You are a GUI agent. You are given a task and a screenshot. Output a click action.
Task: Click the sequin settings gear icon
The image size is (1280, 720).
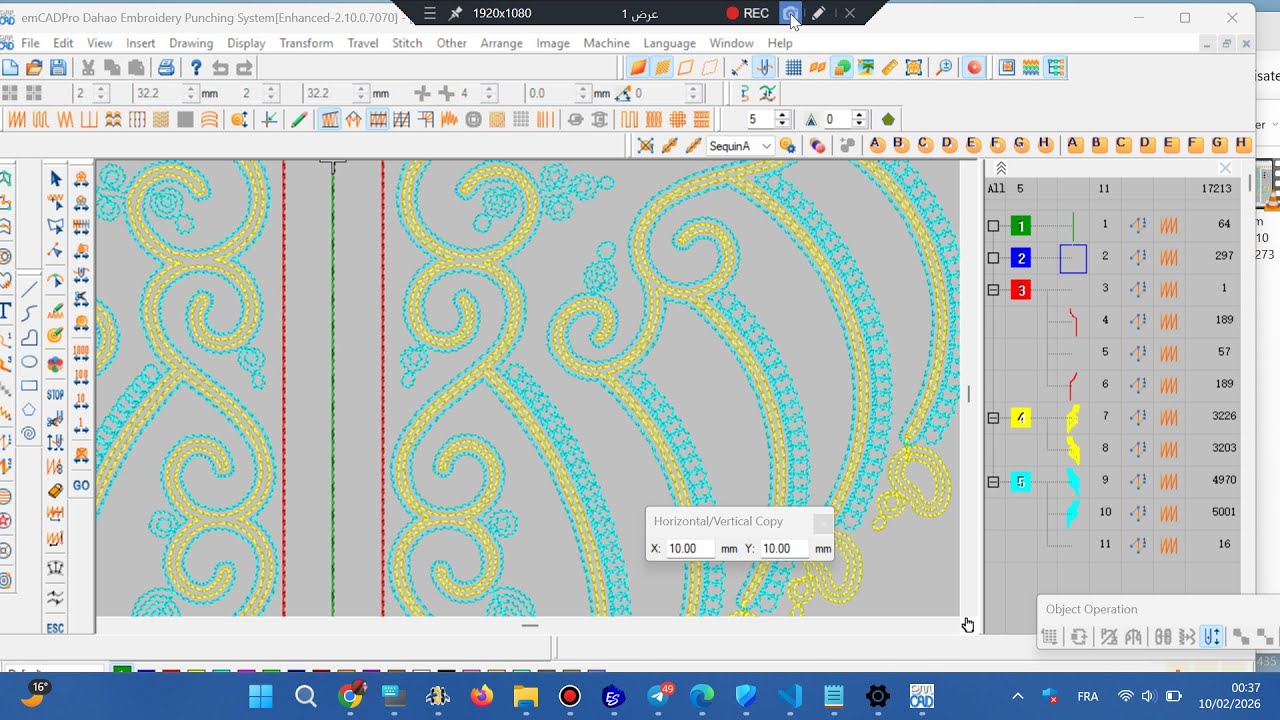pyautogui.click(x=787, y=146)
